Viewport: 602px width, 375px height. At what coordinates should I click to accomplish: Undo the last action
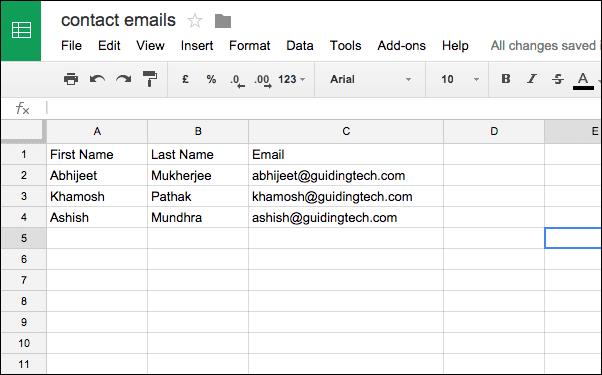coord(97,79)
